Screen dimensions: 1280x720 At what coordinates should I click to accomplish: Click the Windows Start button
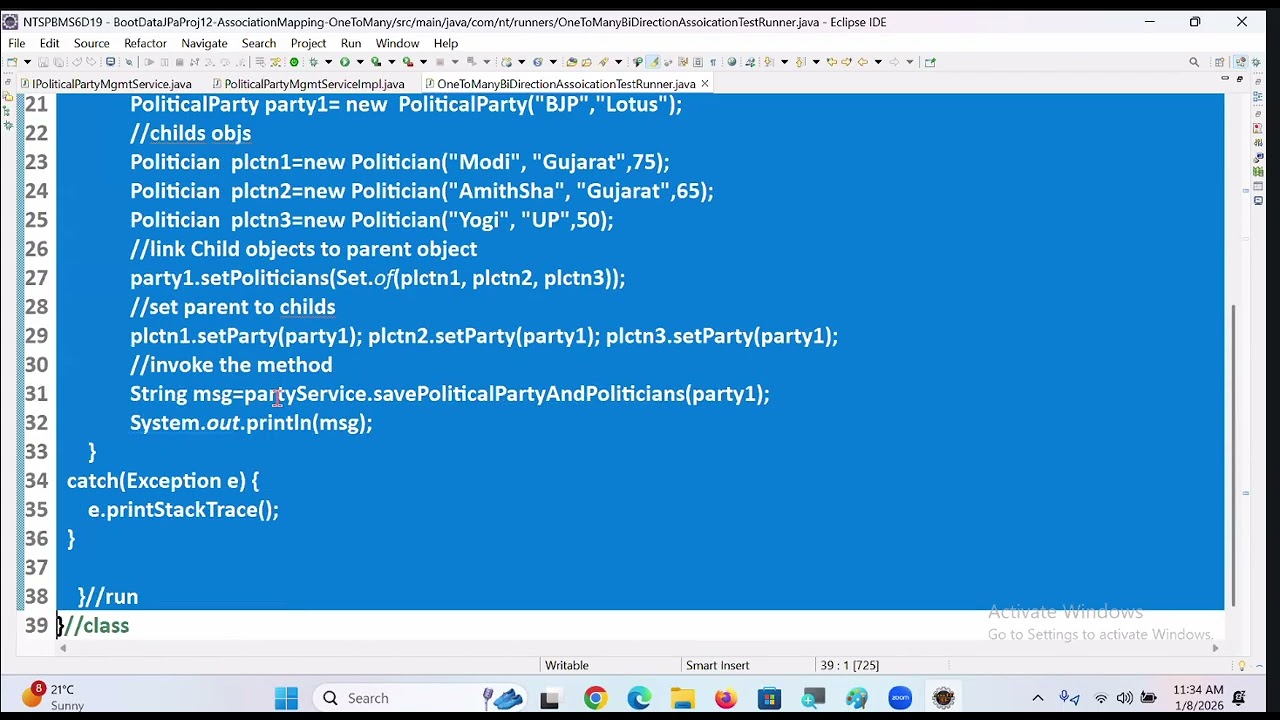click(x=286, y=698)
